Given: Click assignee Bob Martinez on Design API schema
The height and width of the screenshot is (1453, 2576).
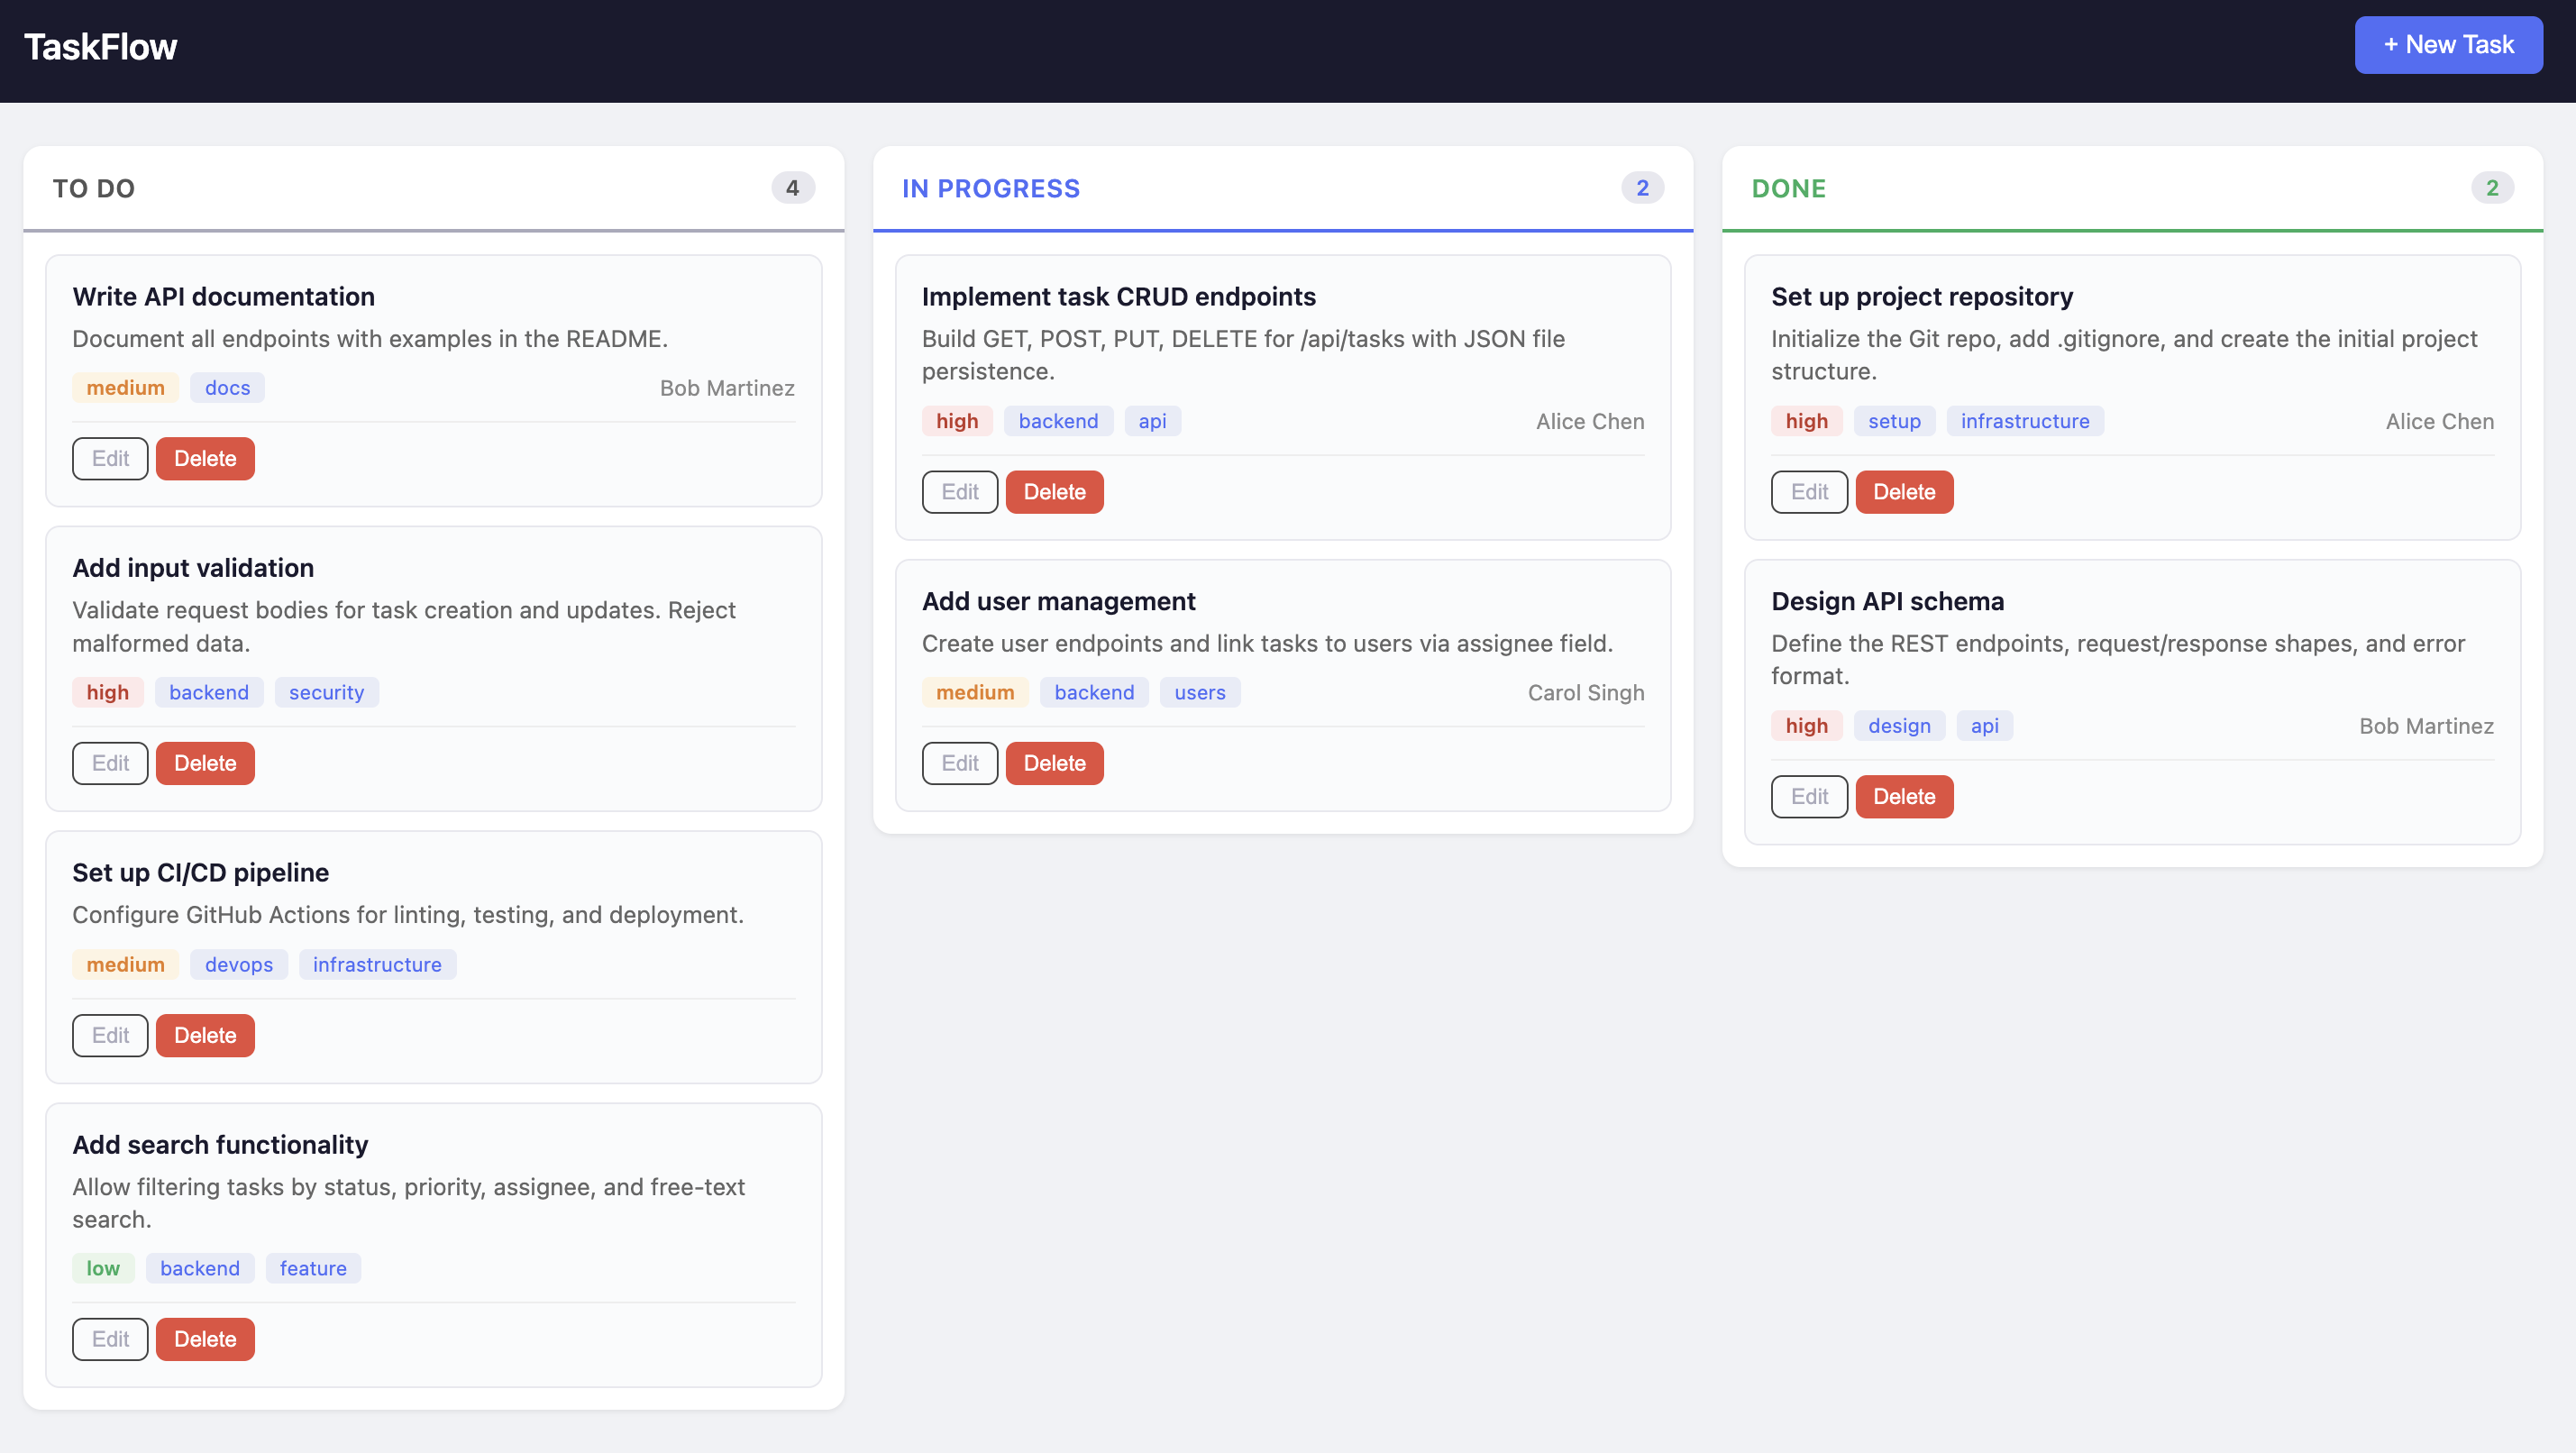Looking at the screenshot, I should (x=2426, y=727).
